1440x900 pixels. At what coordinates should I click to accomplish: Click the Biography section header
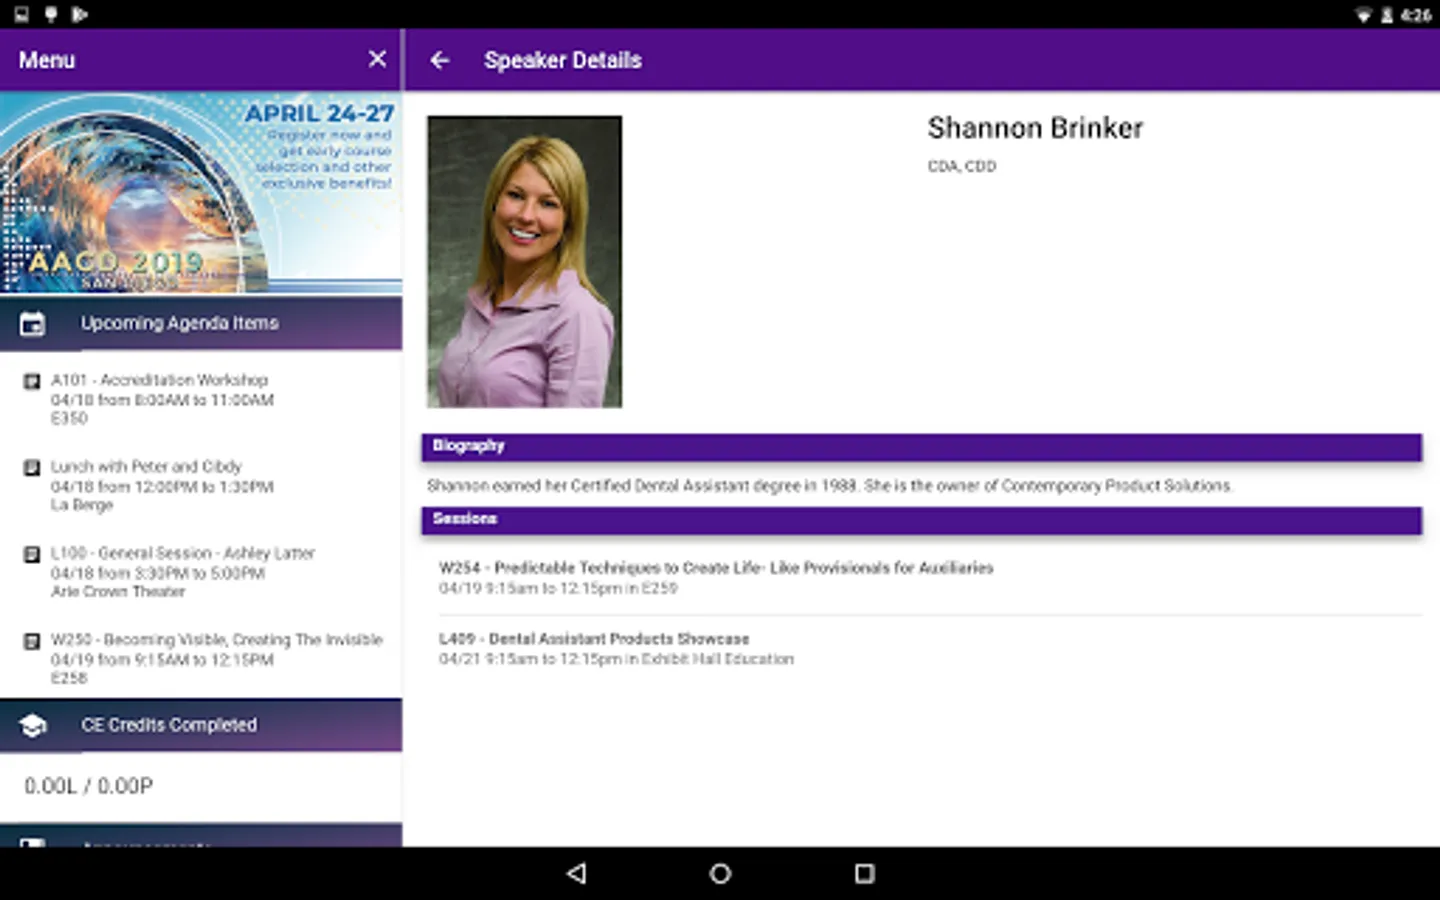(x=921, y=446)
